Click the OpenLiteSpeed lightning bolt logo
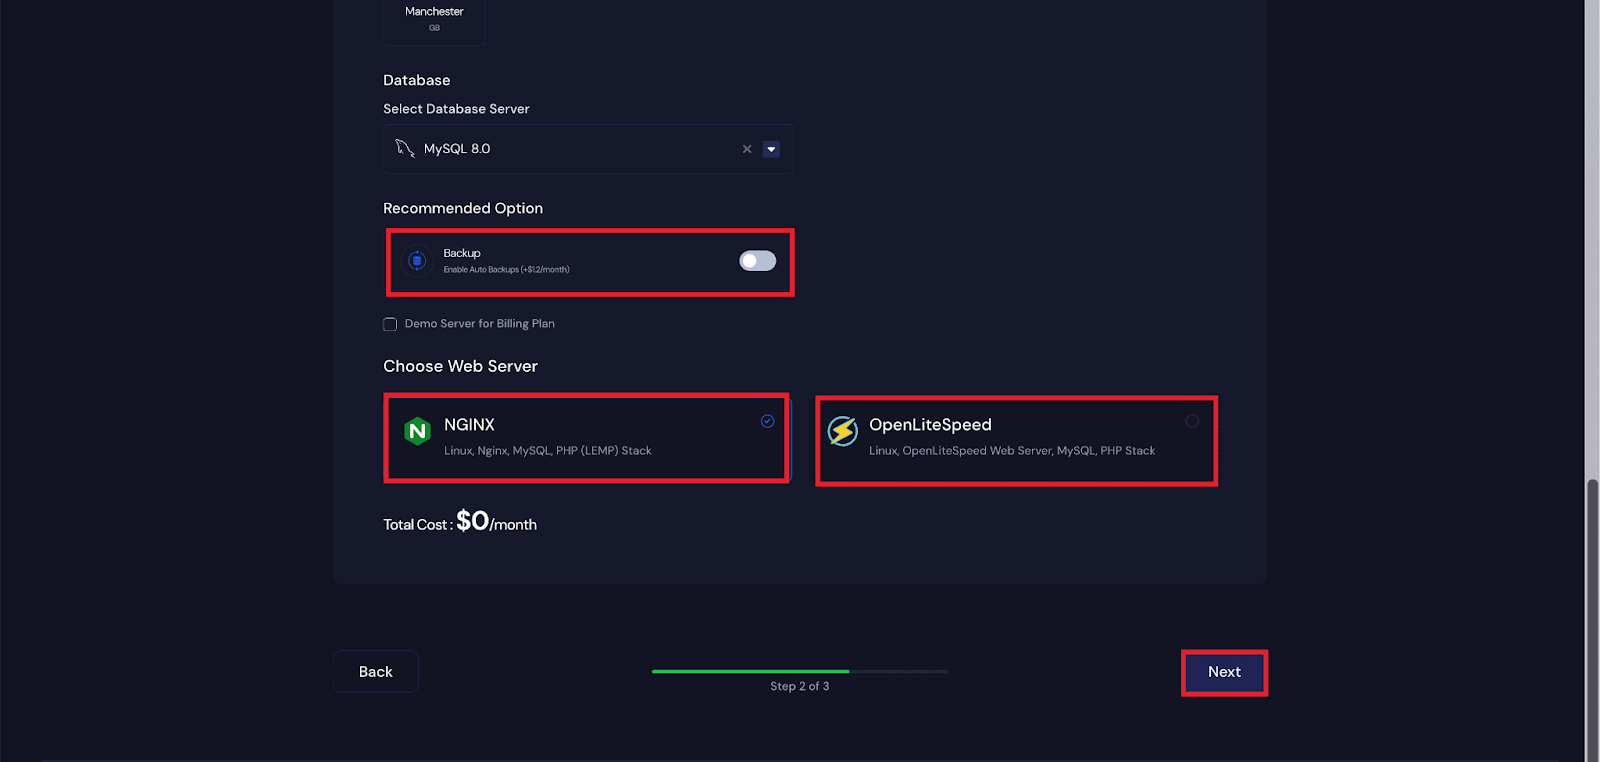 coord(843,431)
